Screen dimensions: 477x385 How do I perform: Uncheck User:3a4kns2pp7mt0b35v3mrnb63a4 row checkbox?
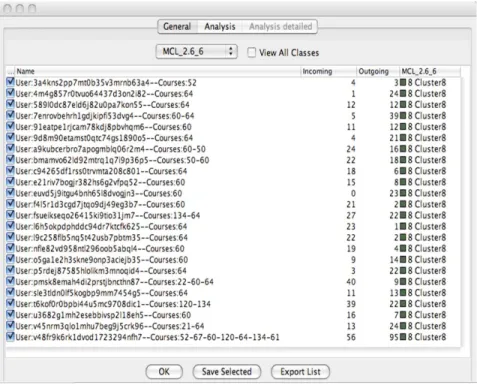(x=10, y=82)
